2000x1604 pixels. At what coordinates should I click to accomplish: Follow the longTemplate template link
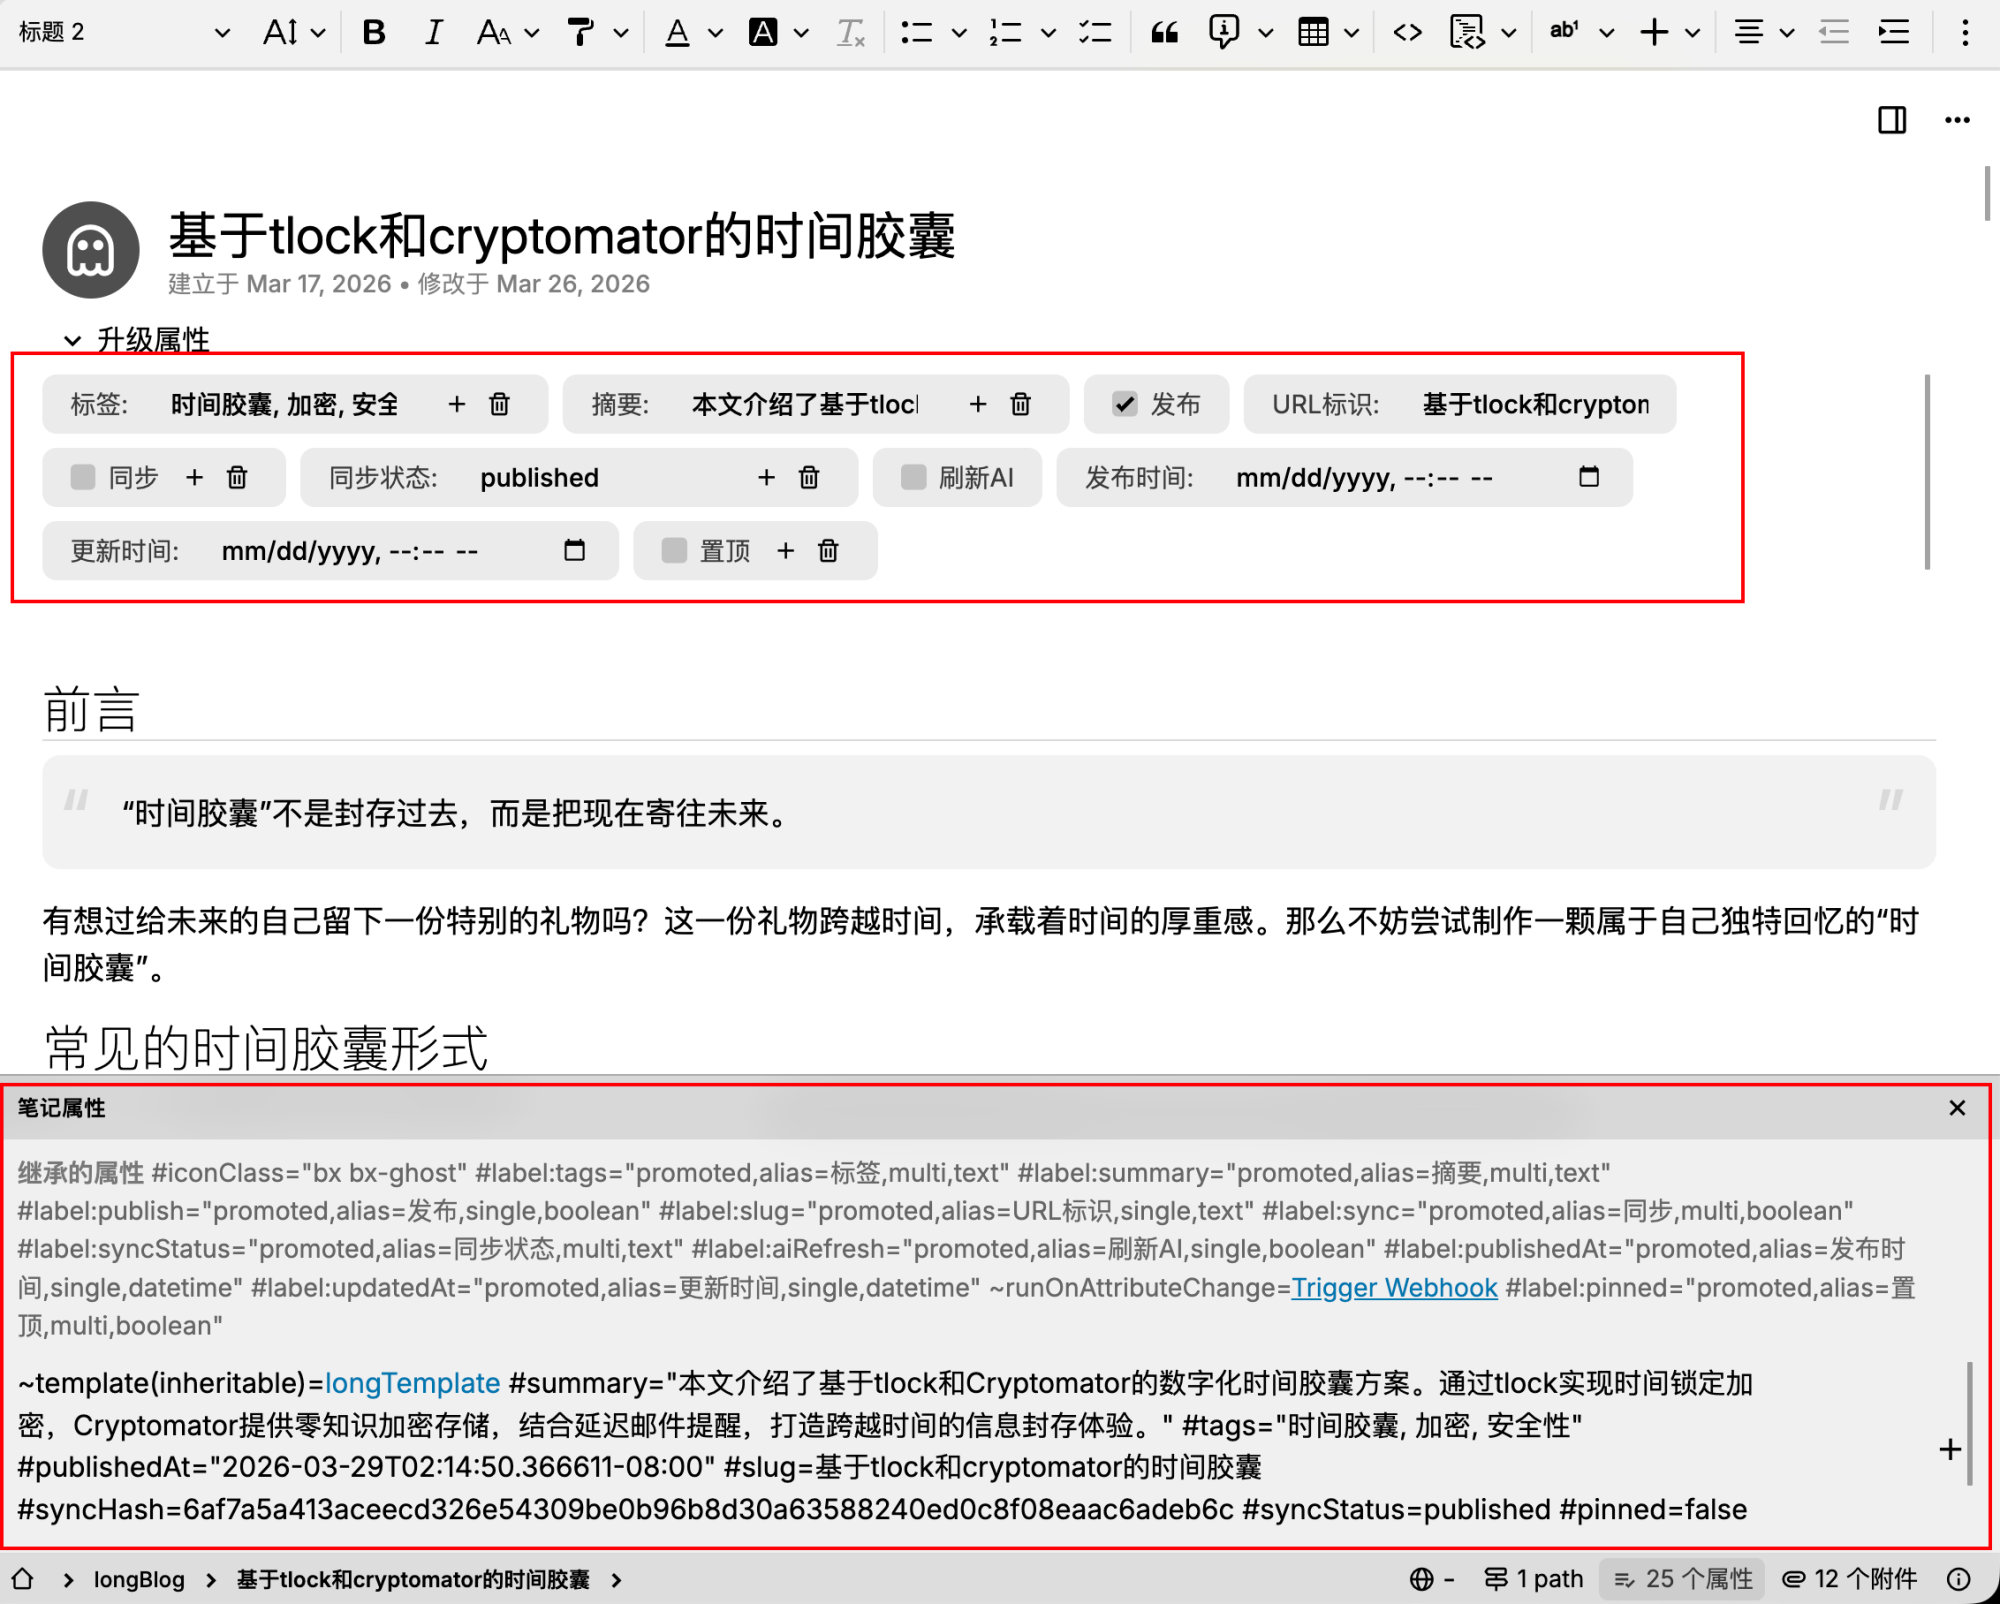412,1383
